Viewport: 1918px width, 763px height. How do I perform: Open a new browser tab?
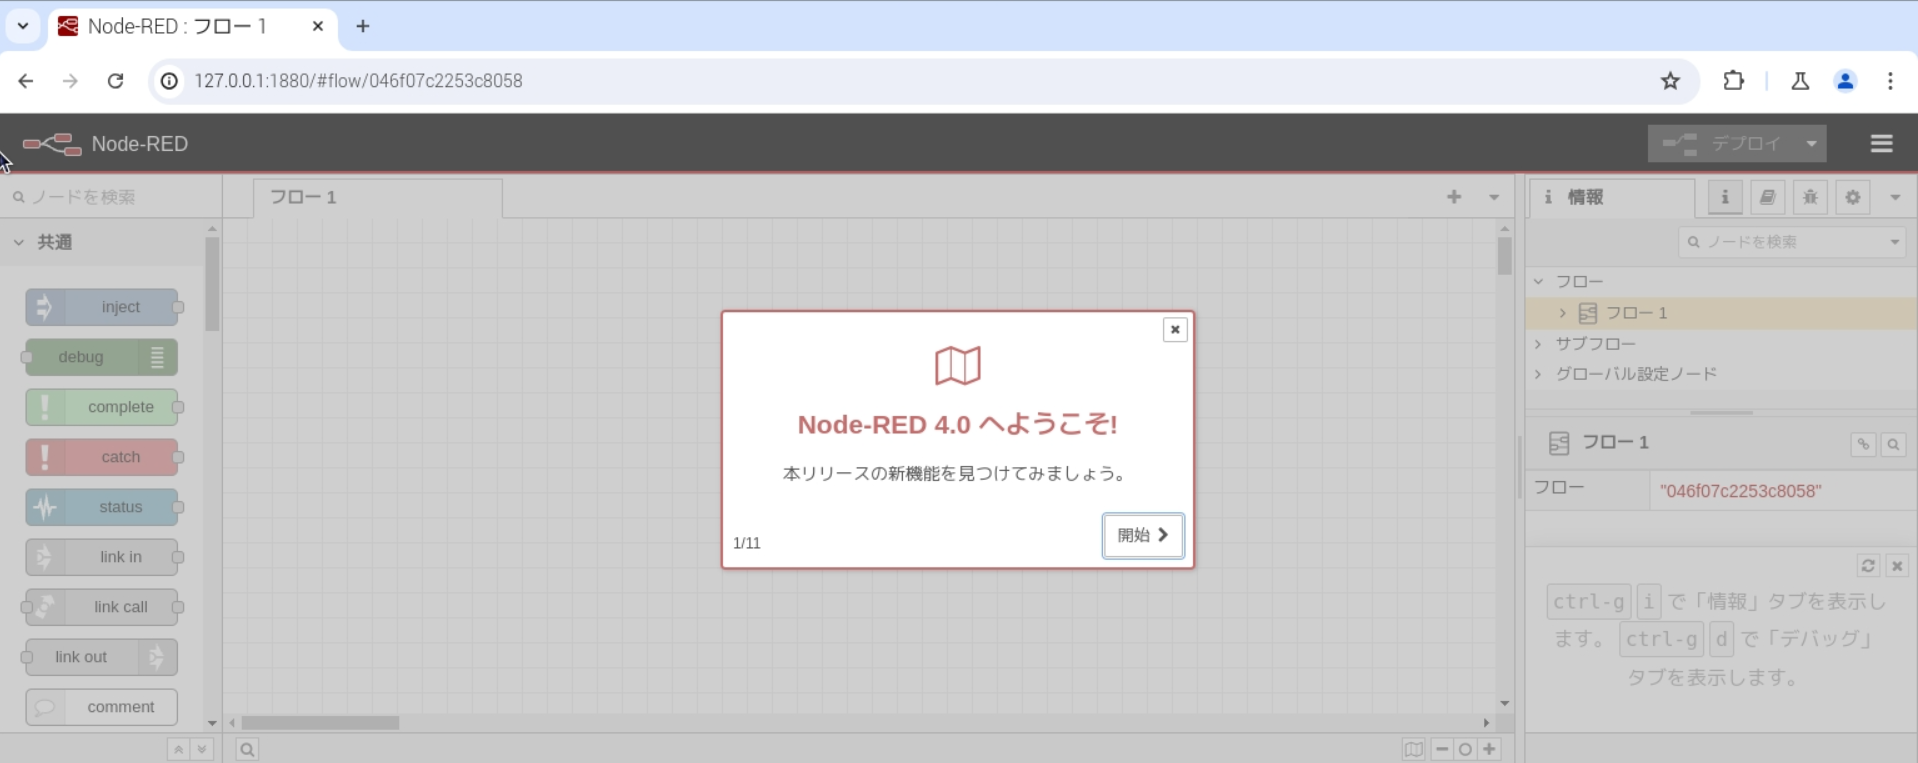[363, 26]
